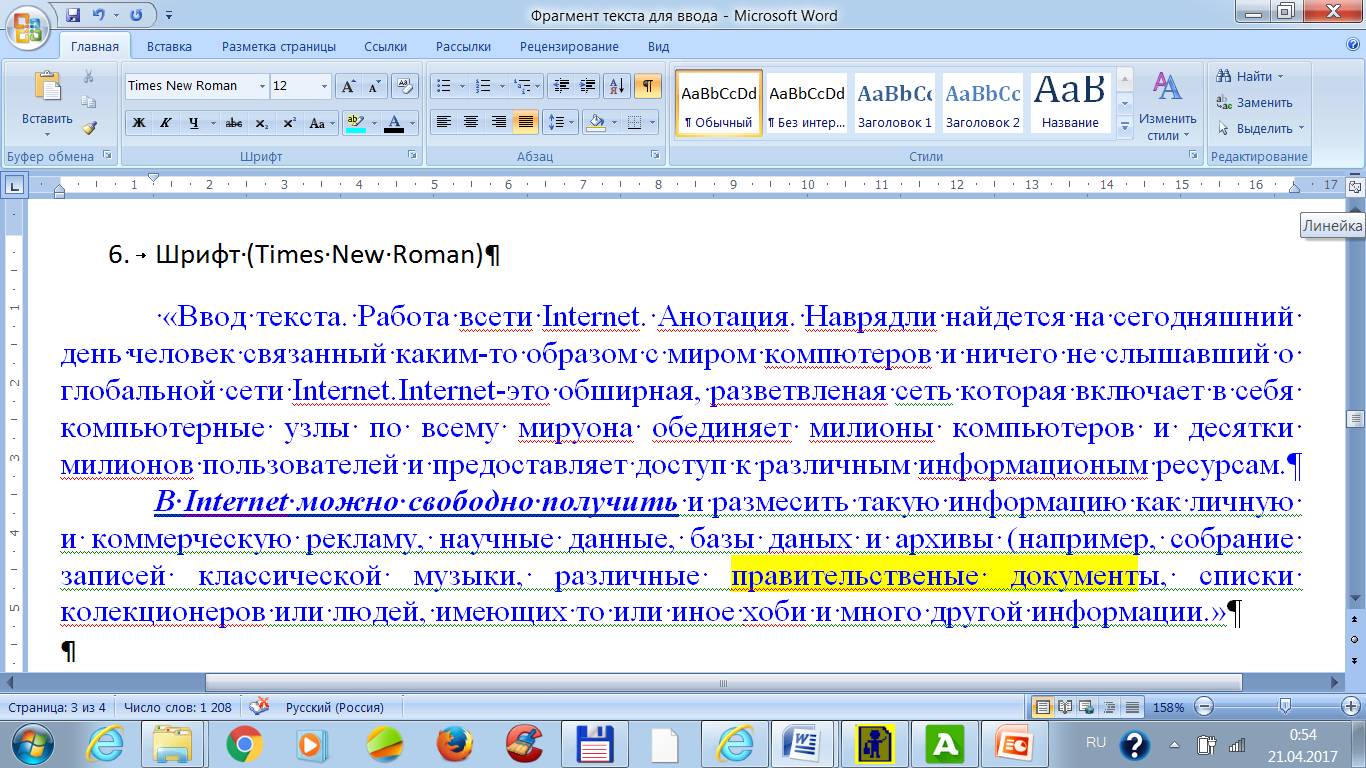The height and width of the screenshot is (768, 1366).
Task: Sort text with A-Я sort button
Action: point(617,86)
